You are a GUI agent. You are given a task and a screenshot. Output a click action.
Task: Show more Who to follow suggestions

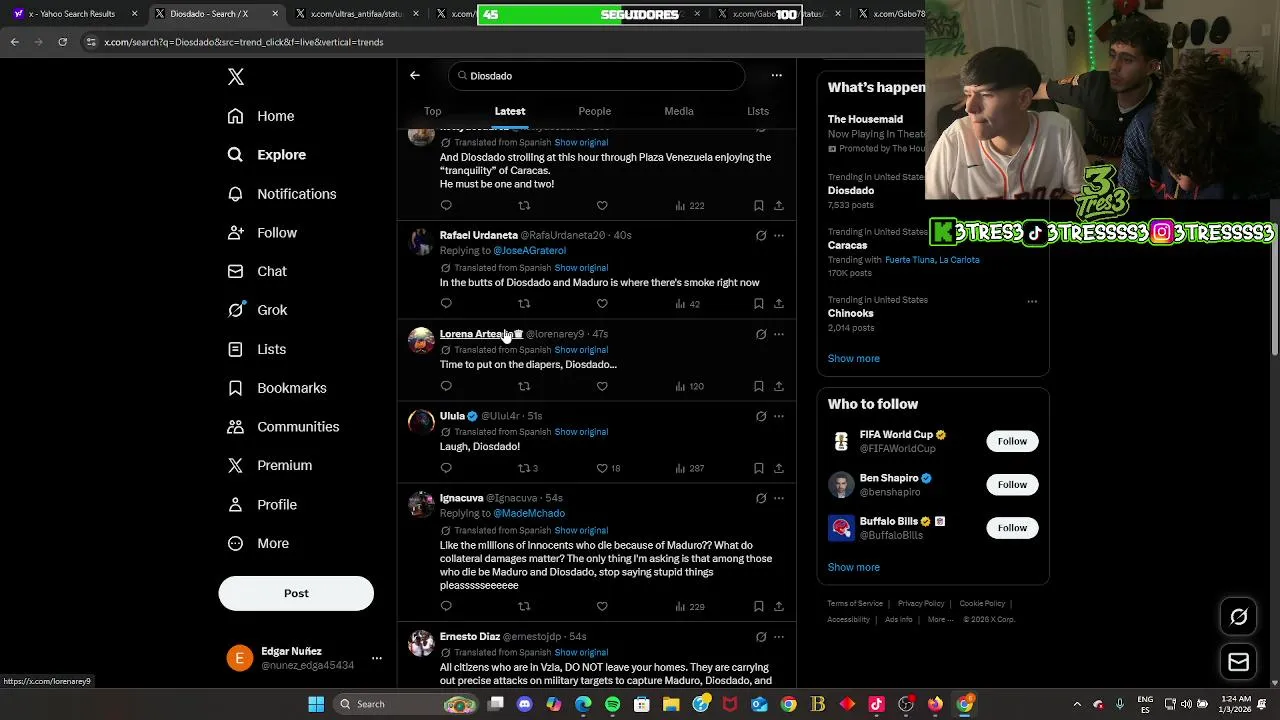tap(853, 567)
